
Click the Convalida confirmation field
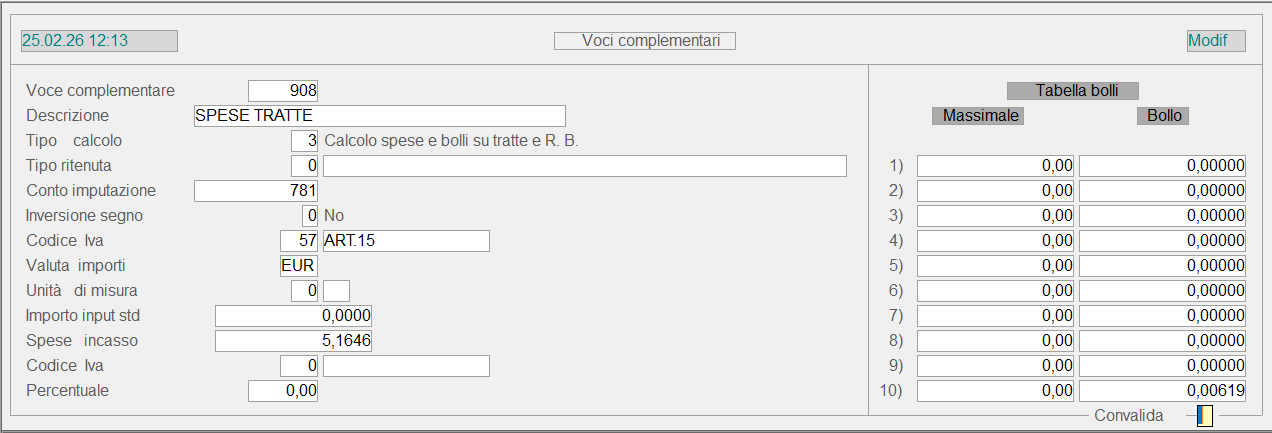[x=1204, y=415]
